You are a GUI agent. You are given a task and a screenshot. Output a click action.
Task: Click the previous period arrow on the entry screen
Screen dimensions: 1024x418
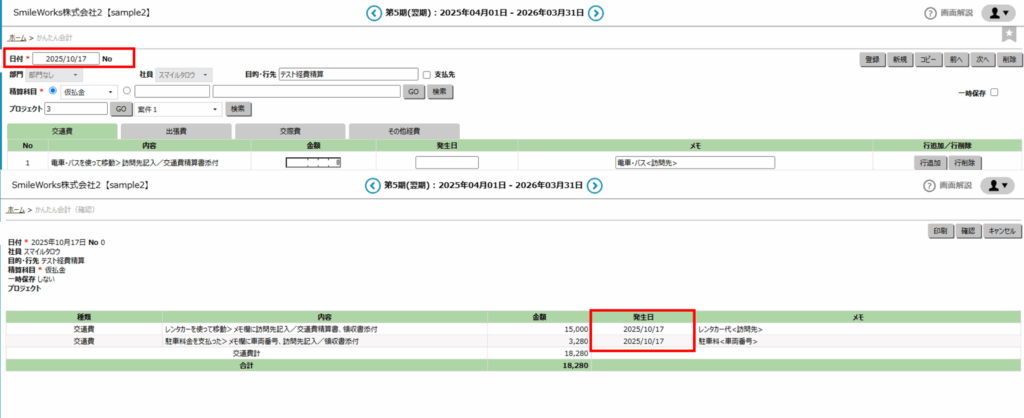[374, 13]
